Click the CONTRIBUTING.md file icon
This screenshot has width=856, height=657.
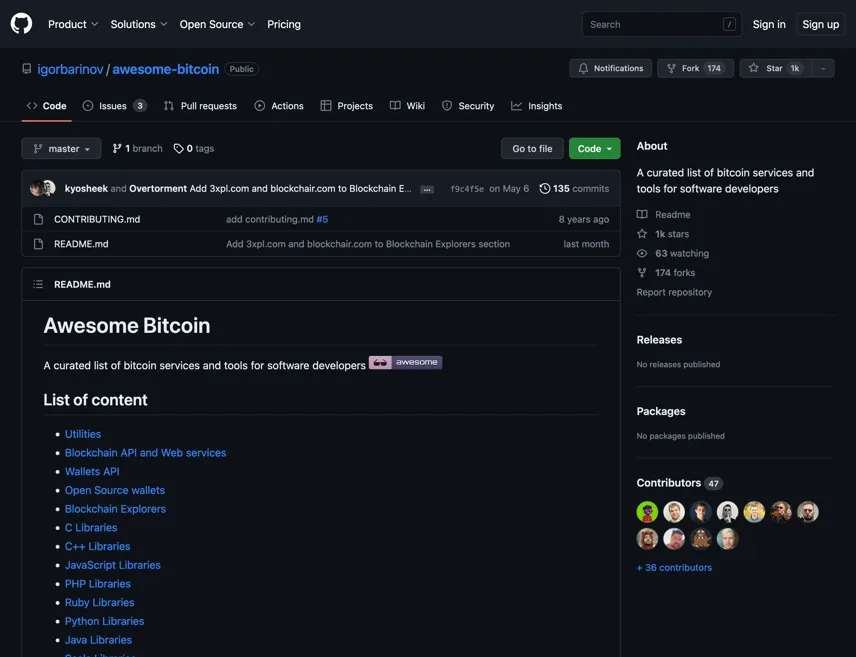(38, 219)
